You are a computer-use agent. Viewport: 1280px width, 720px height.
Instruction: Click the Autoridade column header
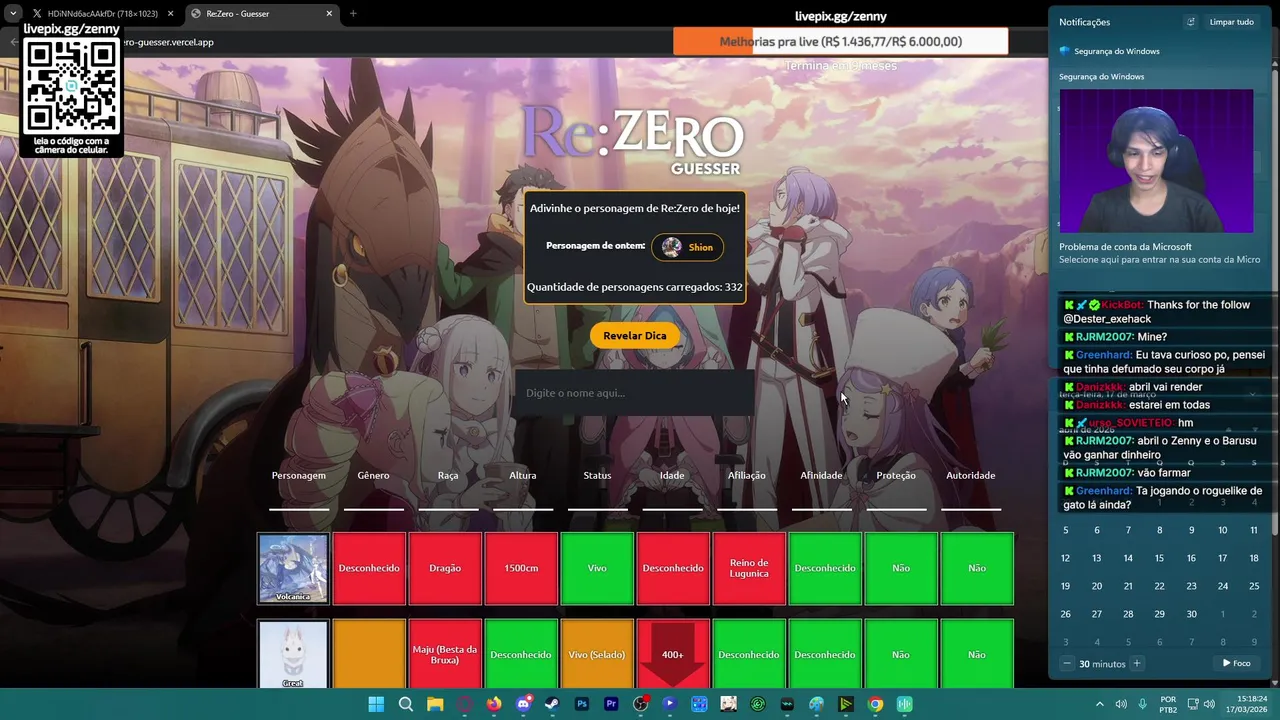point(970,475)
